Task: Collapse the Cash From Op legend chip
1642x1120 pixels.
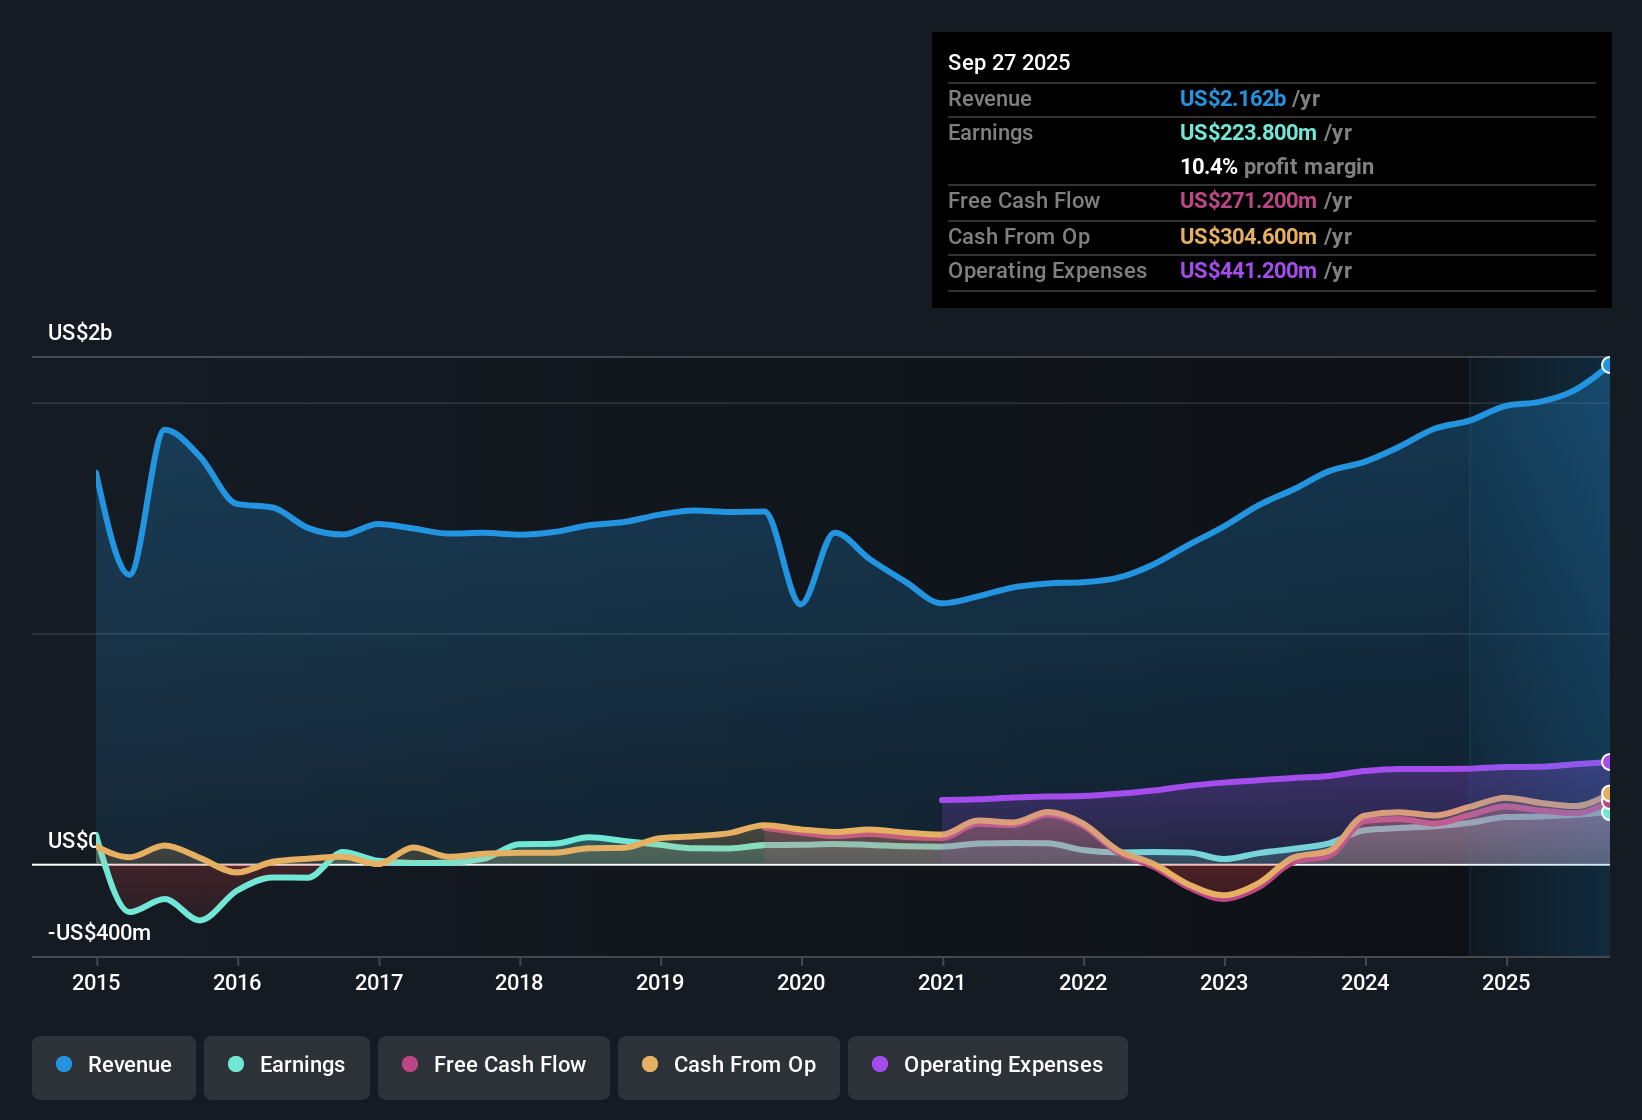Action: 728,1065
